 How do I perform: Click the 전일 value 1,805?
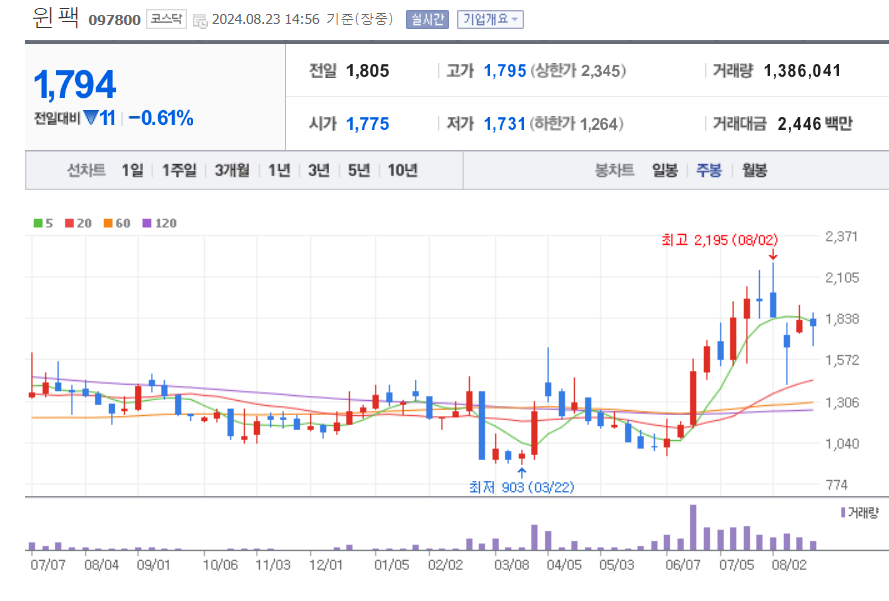[367, 71]
